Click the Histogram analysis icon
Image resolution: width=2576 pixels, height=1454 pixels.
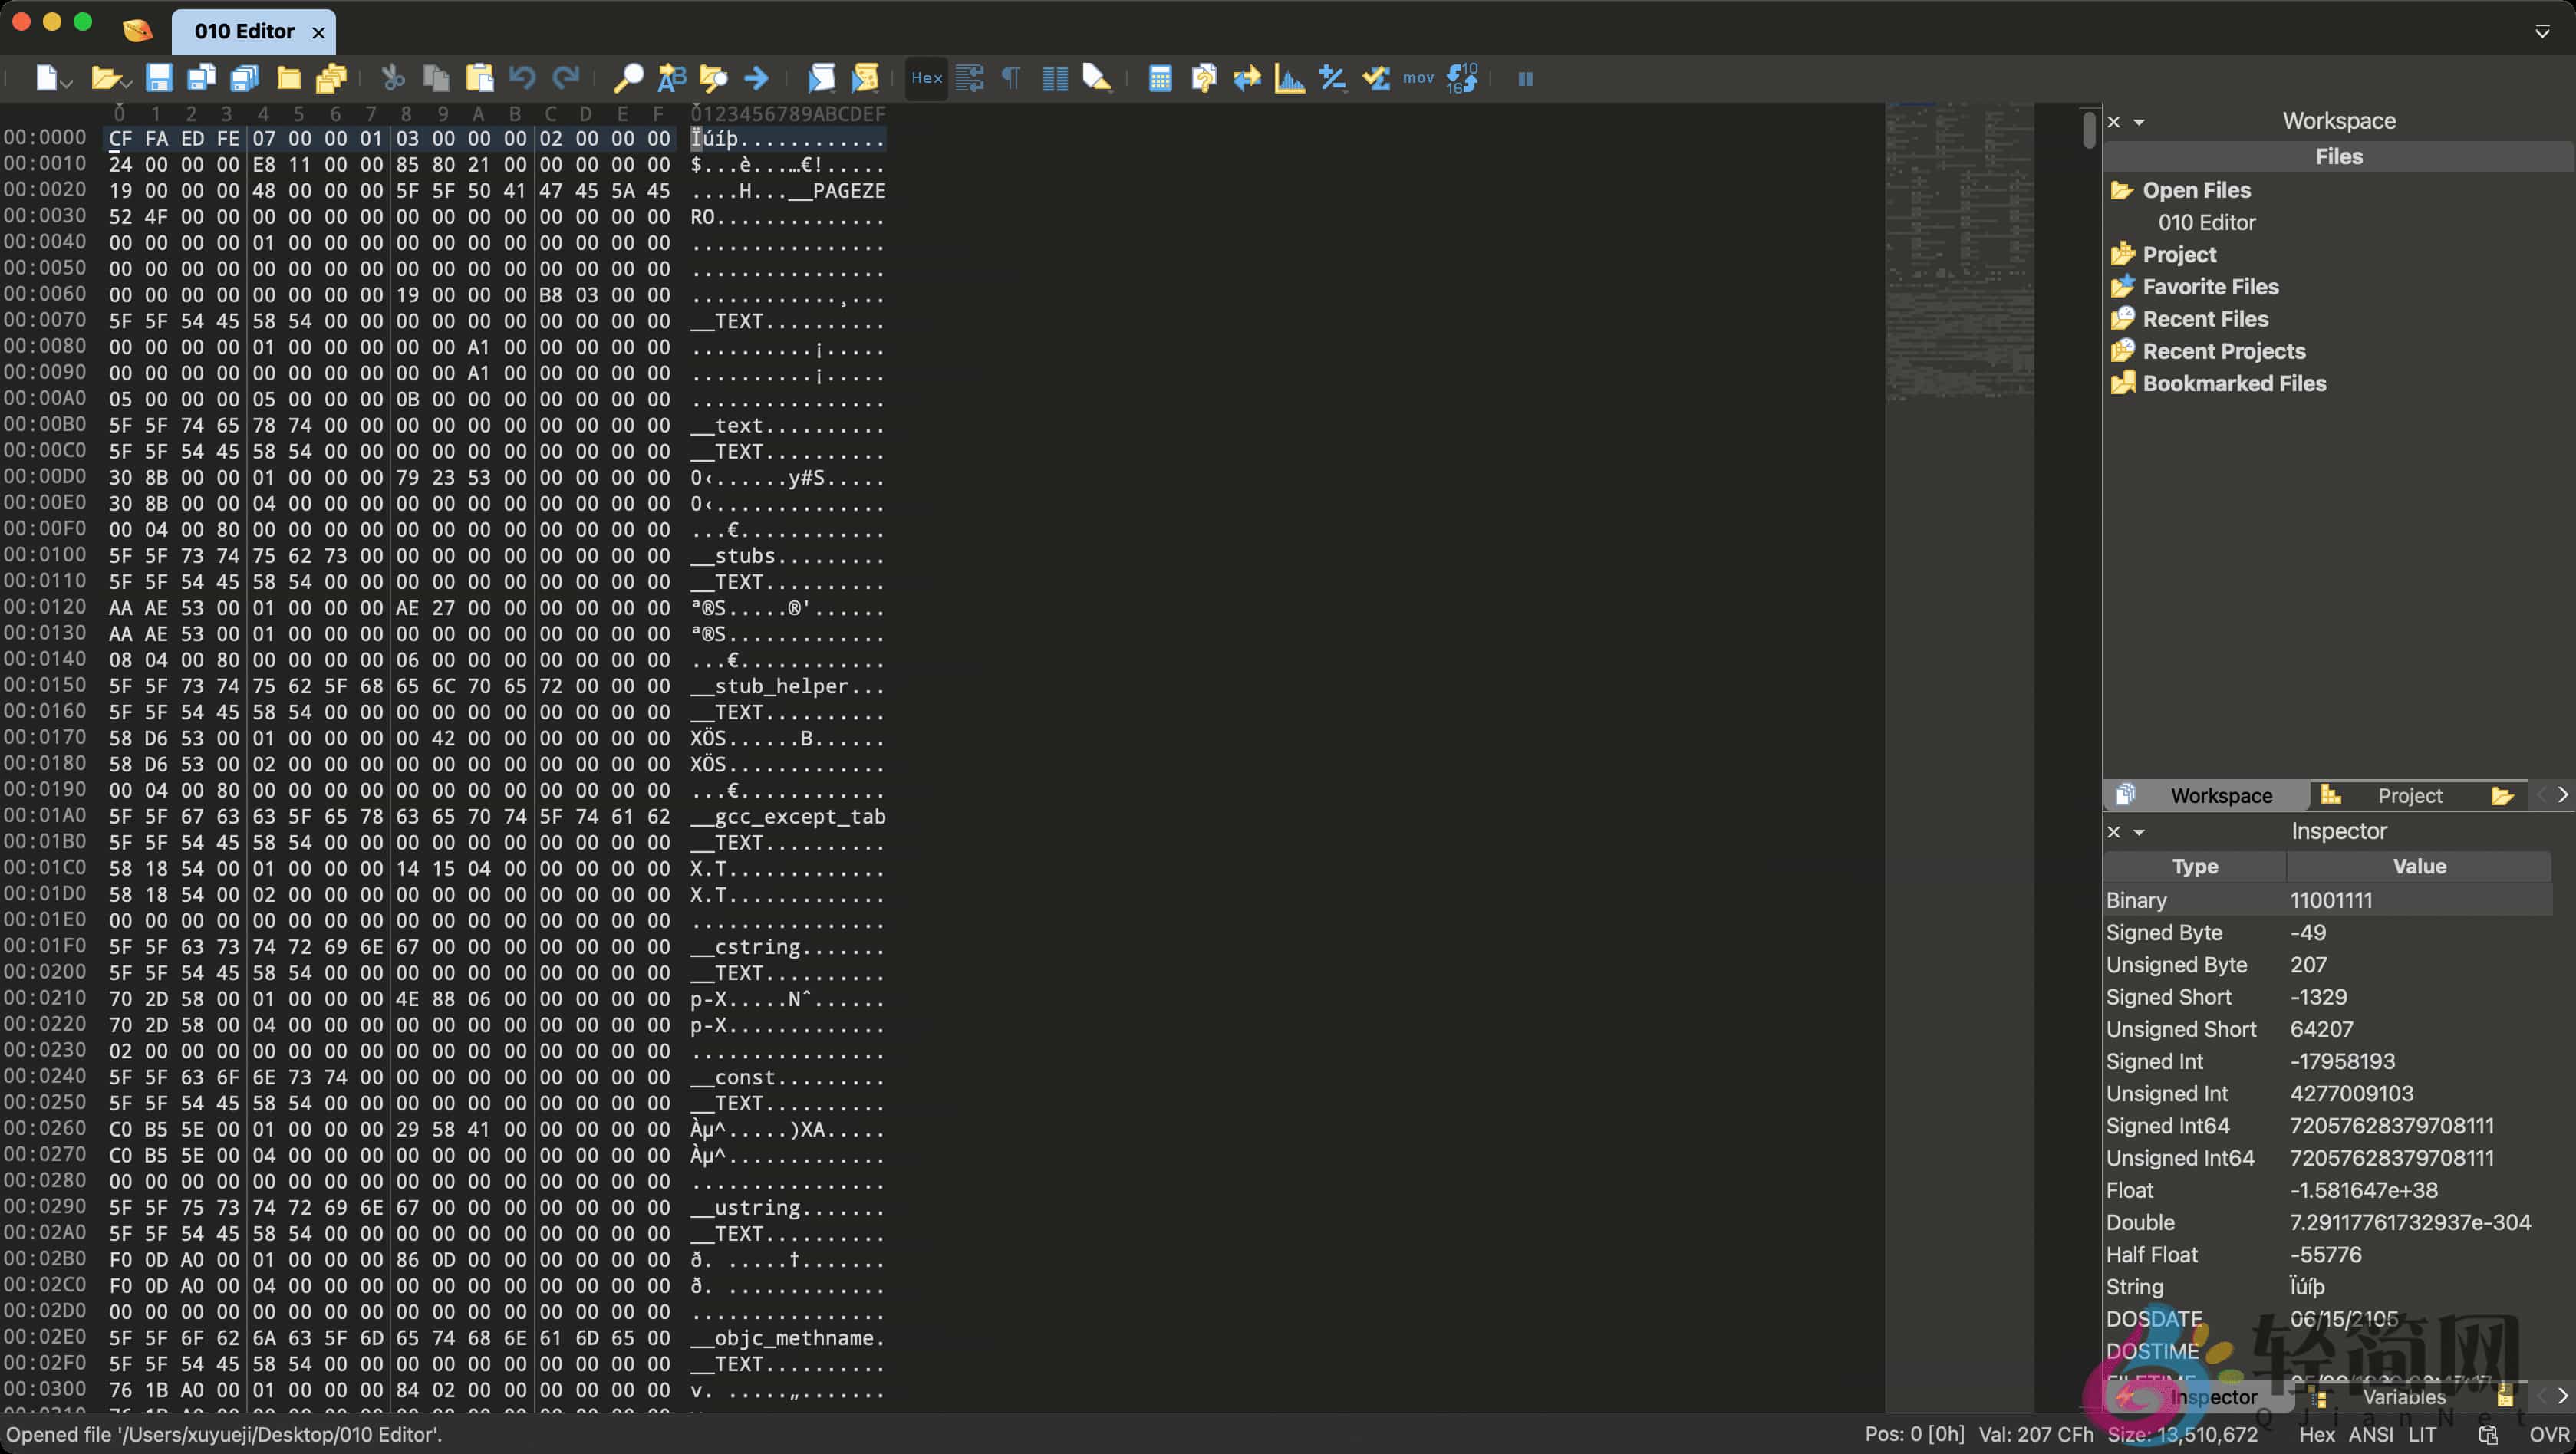tap(1289, 78)
